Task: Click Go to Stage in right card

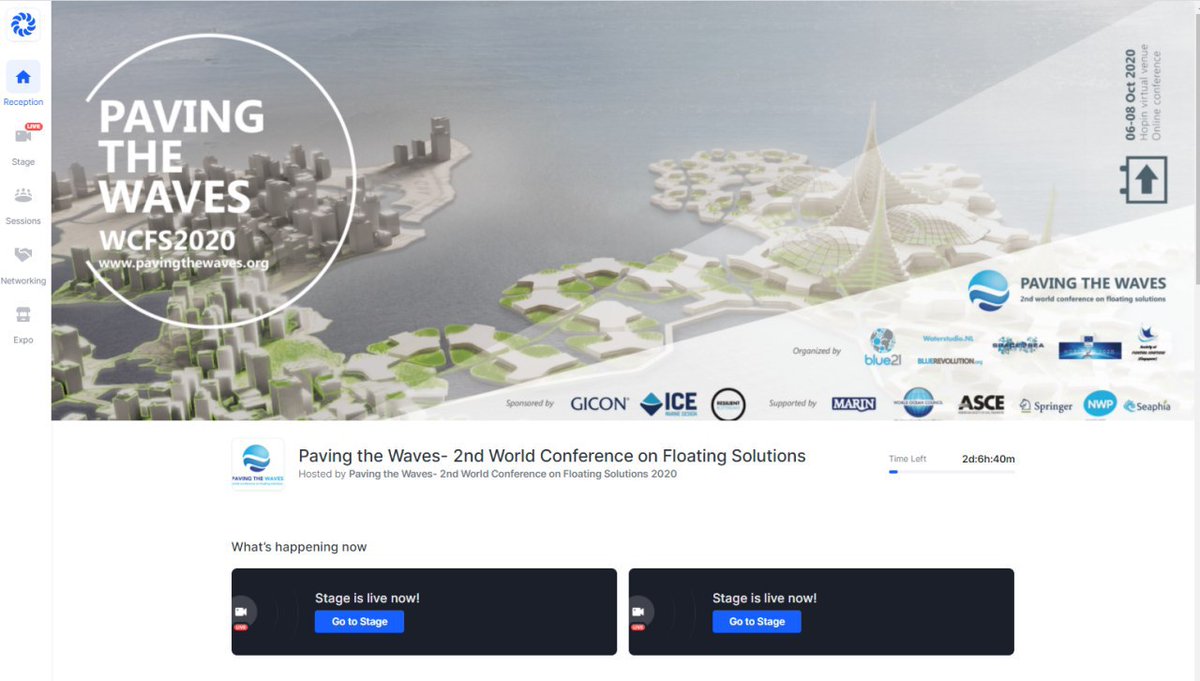Action: point(757,621)
